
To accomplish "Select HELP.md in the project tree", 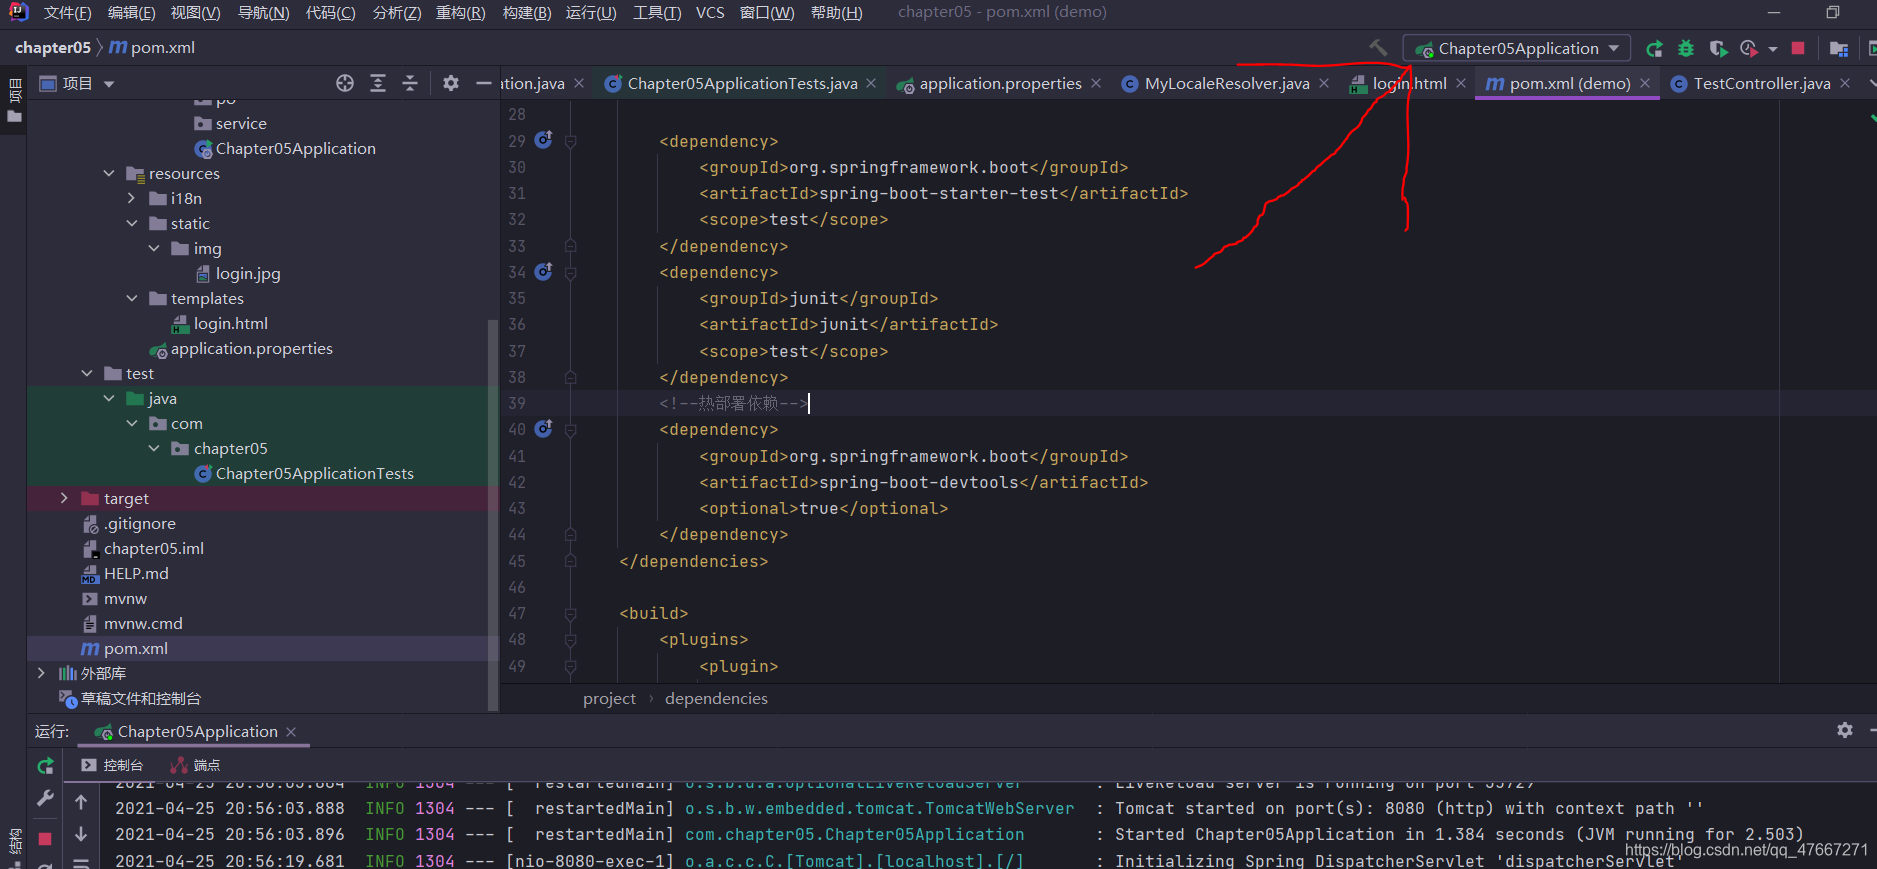I will [x=136, y=573].
